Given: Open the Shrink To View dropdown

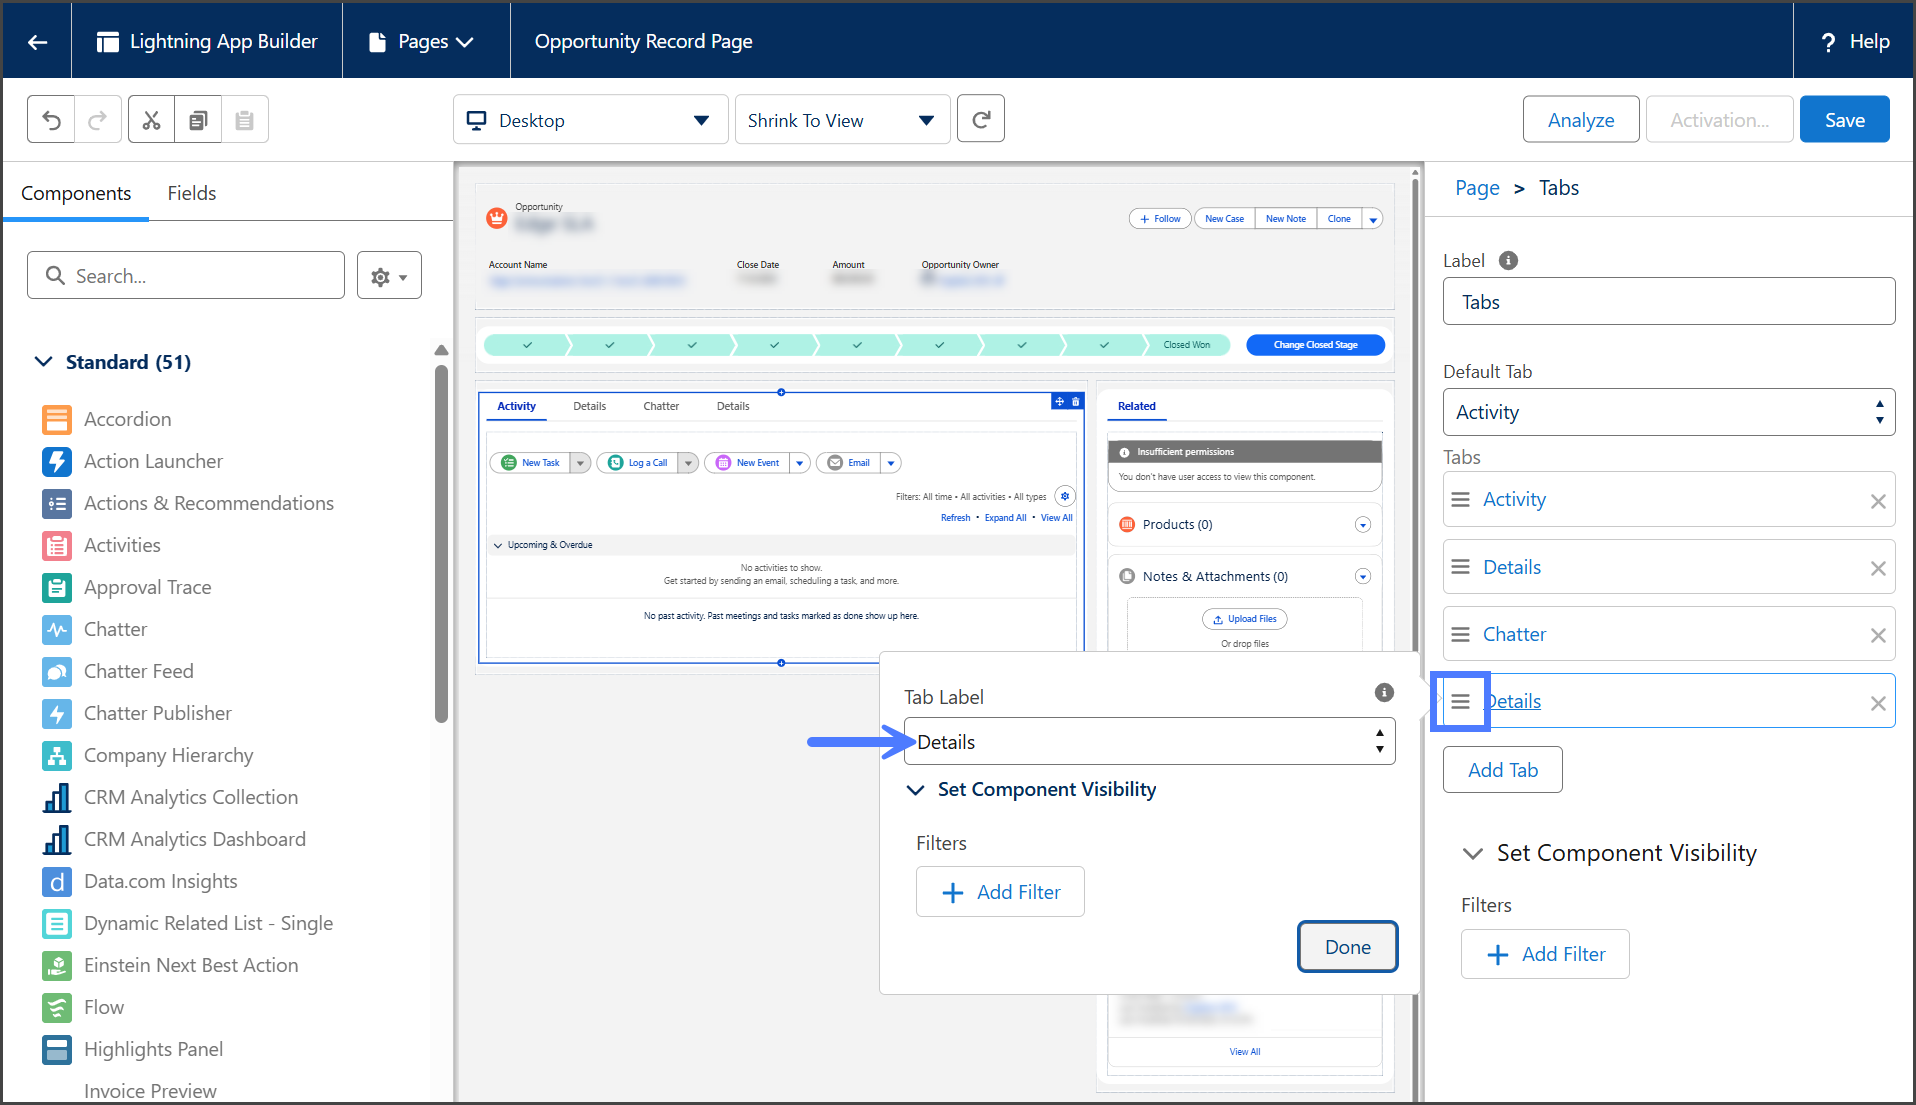Looking at the screenshot, I should [842, 120].
